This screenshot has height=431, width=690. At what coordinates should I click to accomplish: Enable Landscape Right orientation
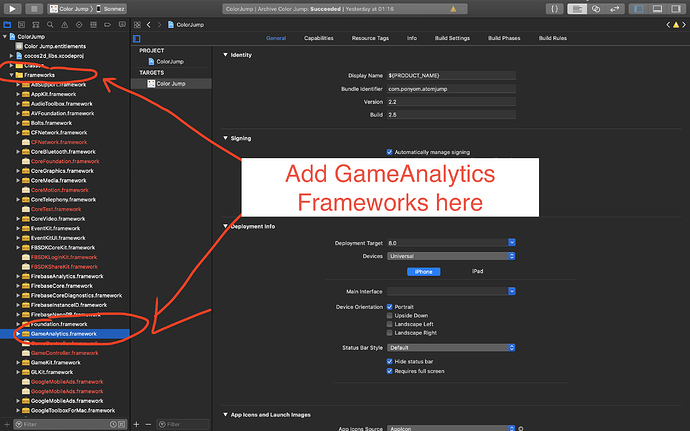(389, 333)
